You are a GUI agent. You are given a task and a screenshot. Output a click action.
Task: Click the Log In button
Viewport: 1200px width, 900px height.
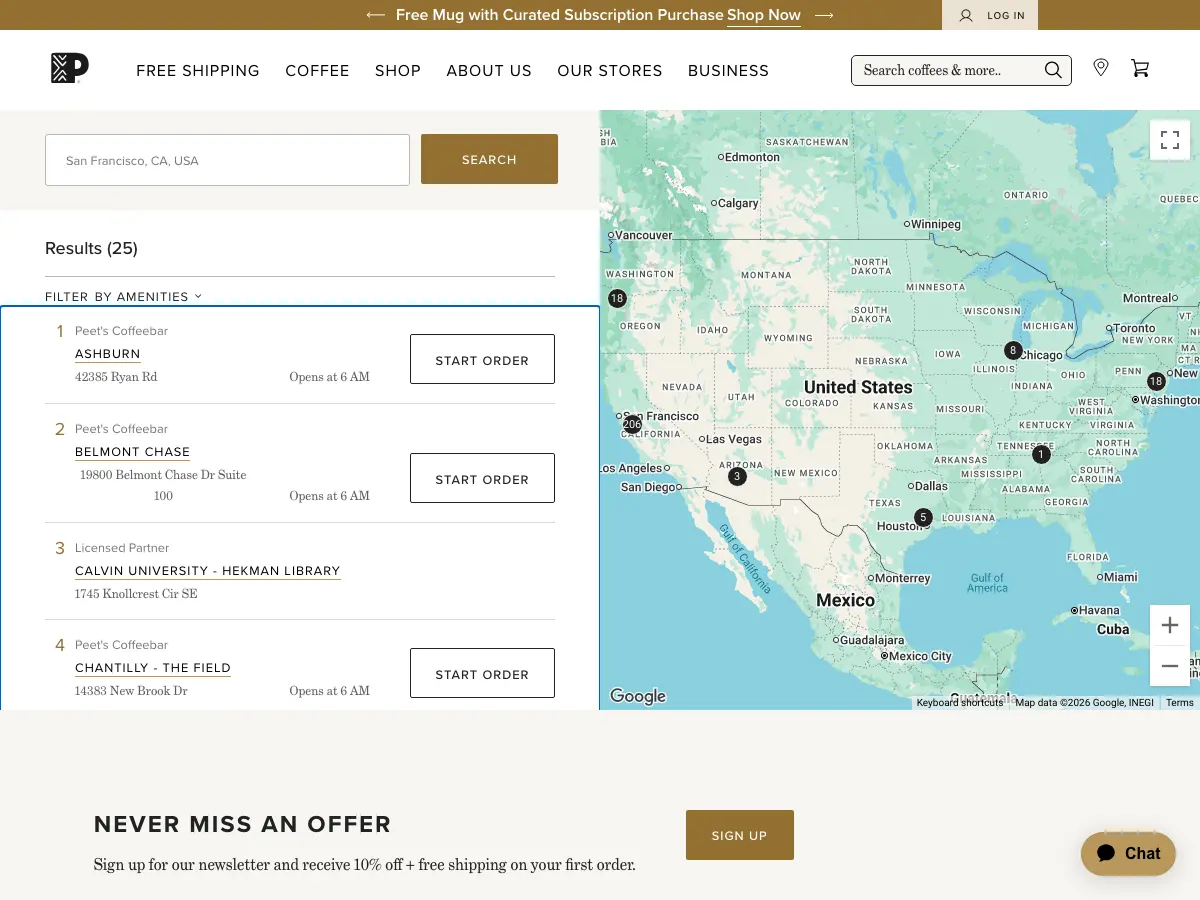coord(990,15)
